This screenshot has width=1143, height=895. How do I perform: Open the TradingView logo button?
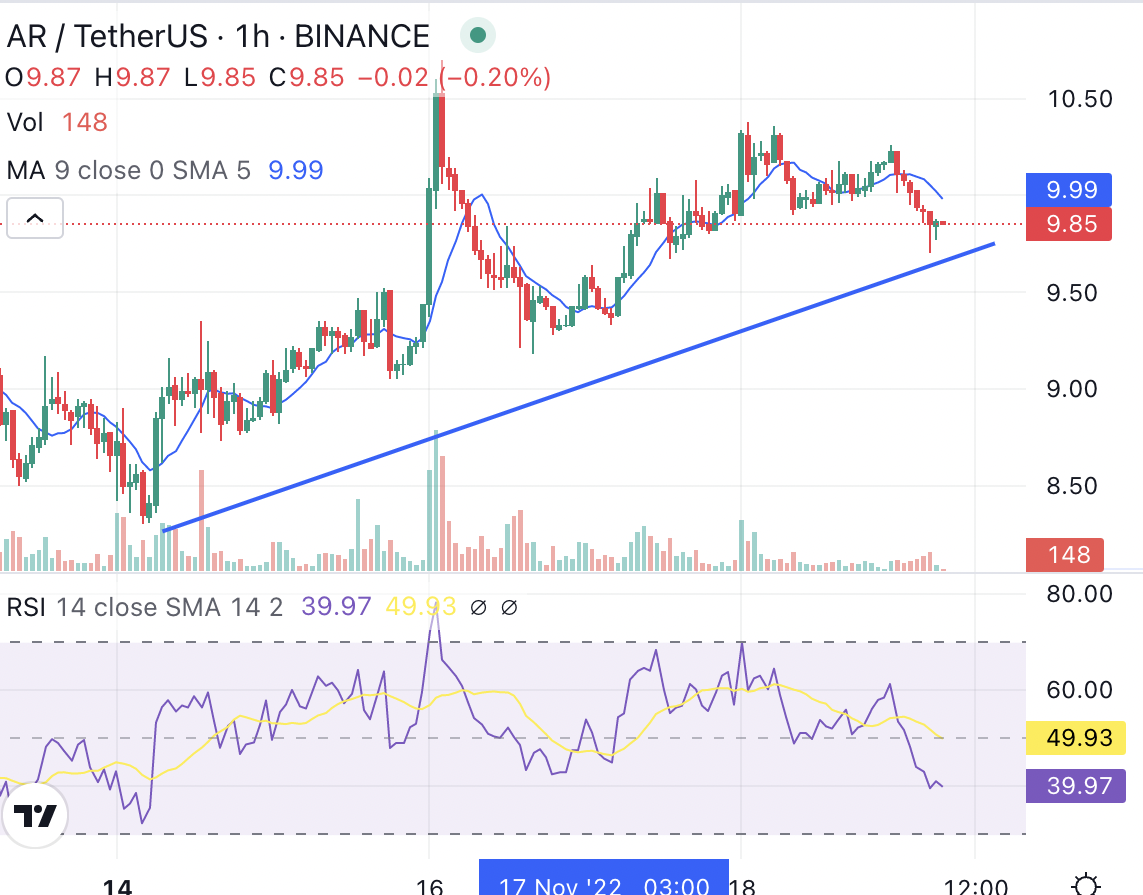35,815
